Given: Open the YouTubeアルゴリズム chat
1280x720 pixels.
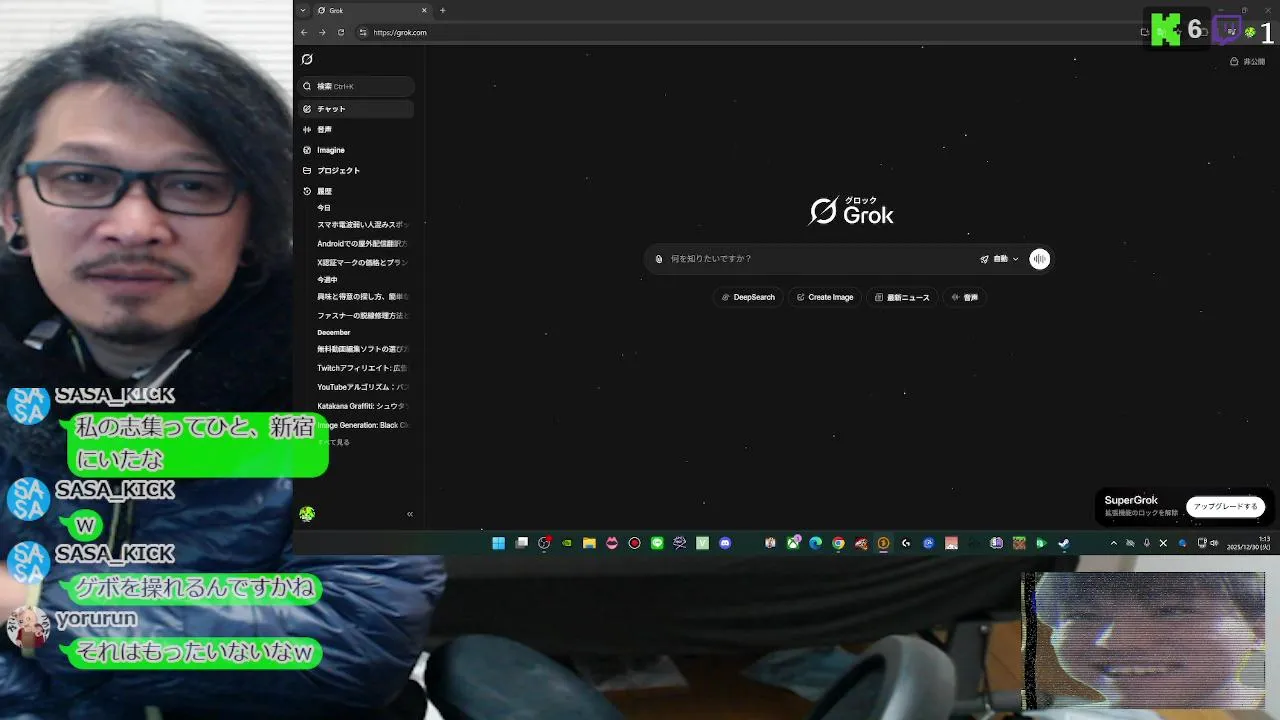Looking at the screenshot, I should pos(362,387).
